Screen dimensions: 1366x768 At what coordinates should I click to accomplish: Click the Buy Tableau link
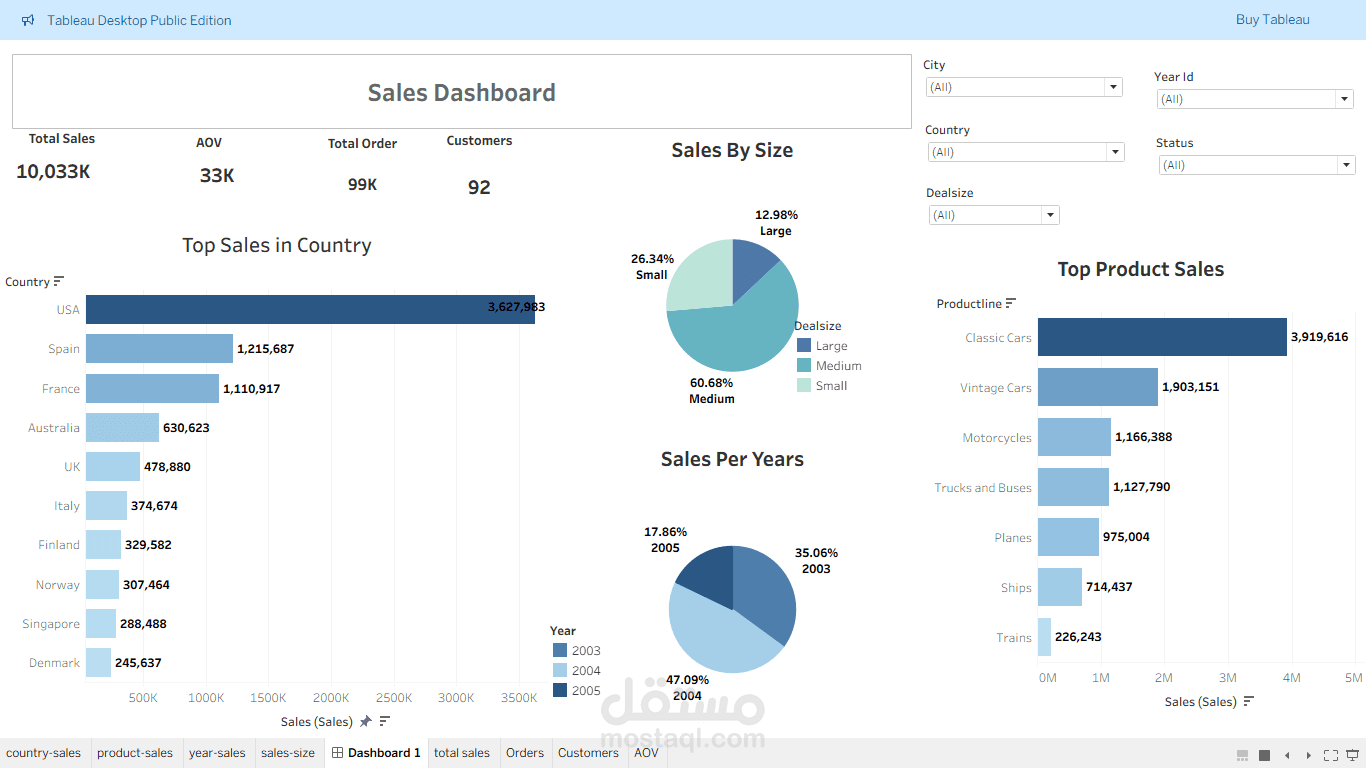point(1272,19)
